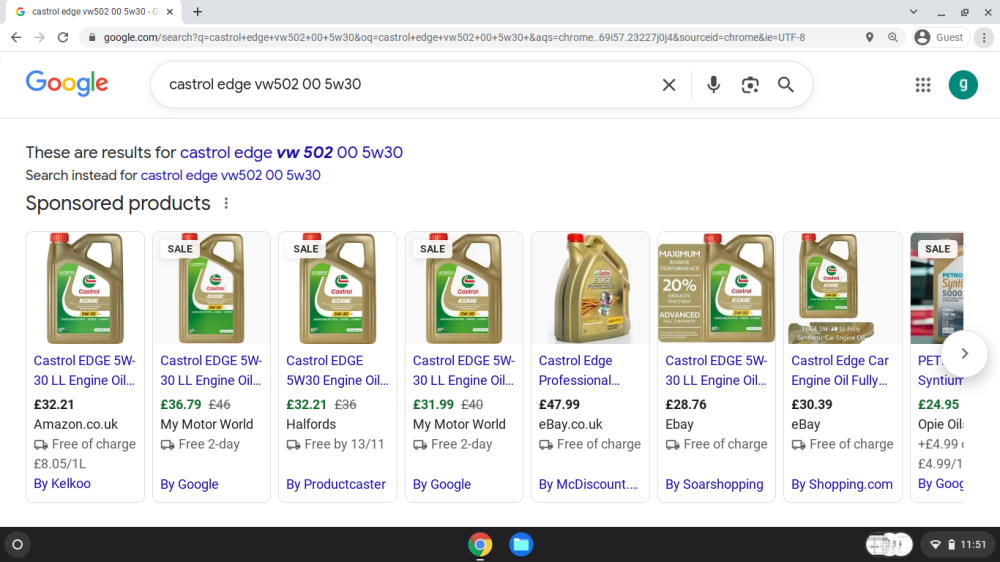Open Halfords Castrol EDGE 5W30 listing
This screenshot has width=1000, height=562.
click(x=337, y=370)
